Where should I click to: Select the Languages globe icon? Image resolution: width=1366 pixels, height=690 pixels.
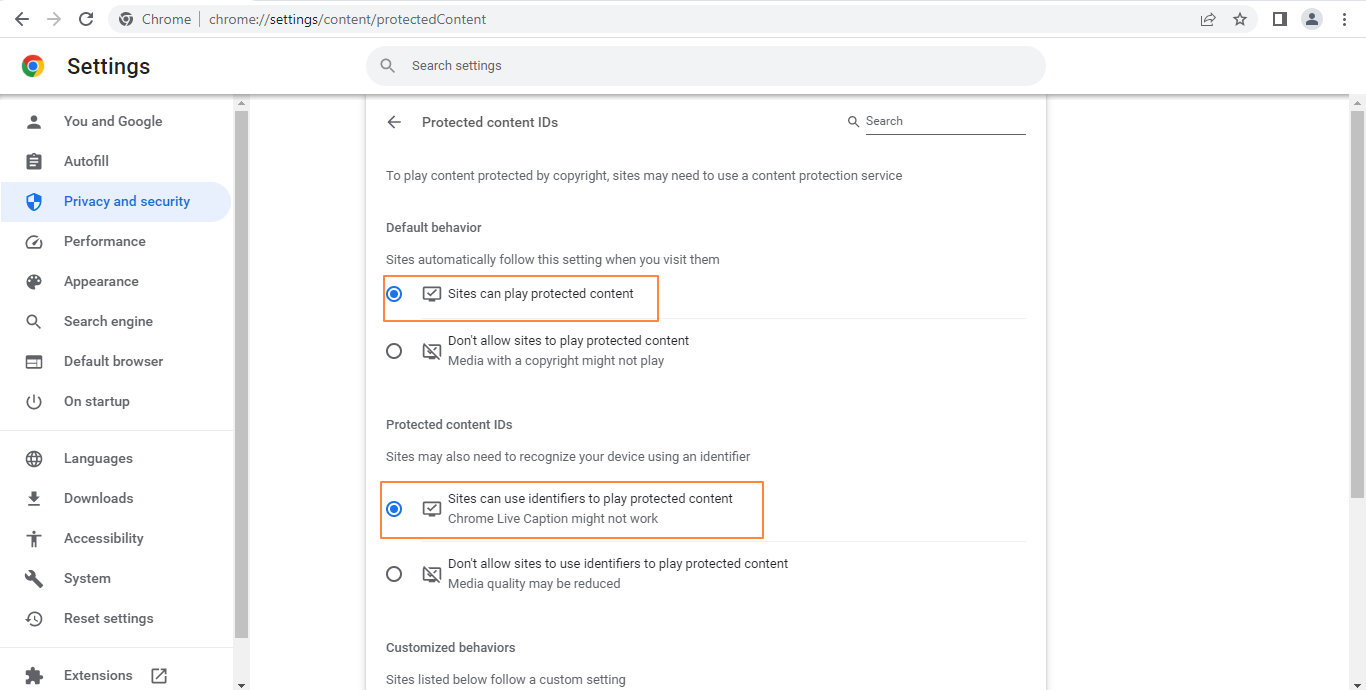tap(34, 458)
